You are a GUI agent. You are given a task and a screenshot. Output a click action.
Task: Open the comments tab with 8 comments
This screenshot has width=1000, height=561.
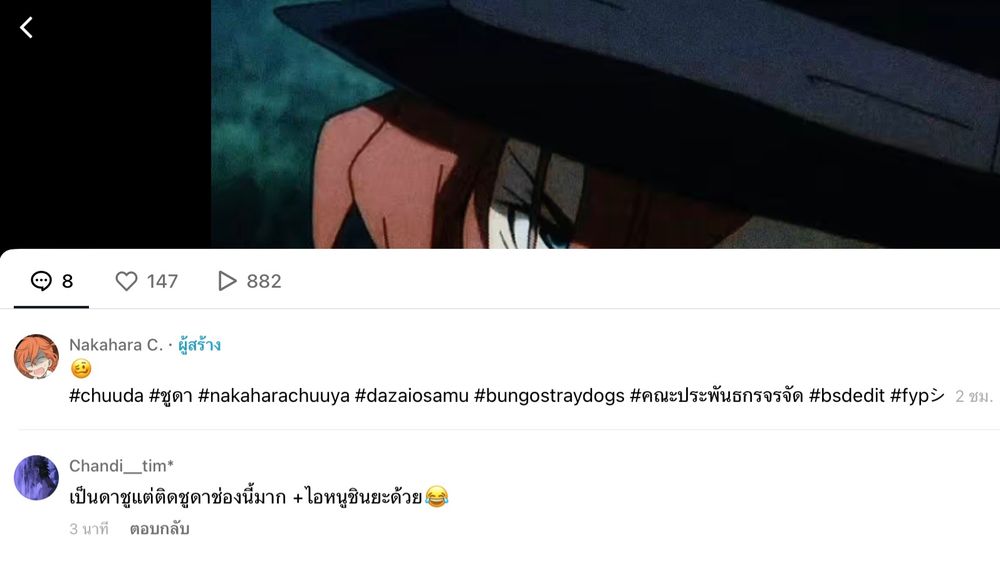pyautogui.click(x=52, y=281)
